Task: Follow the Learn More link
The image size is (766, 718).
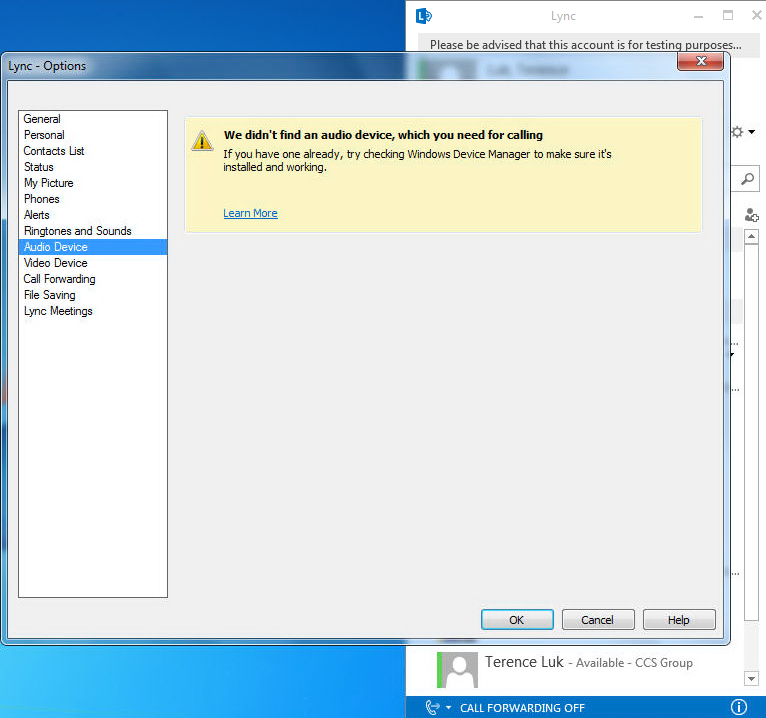Action: (250, 213)
